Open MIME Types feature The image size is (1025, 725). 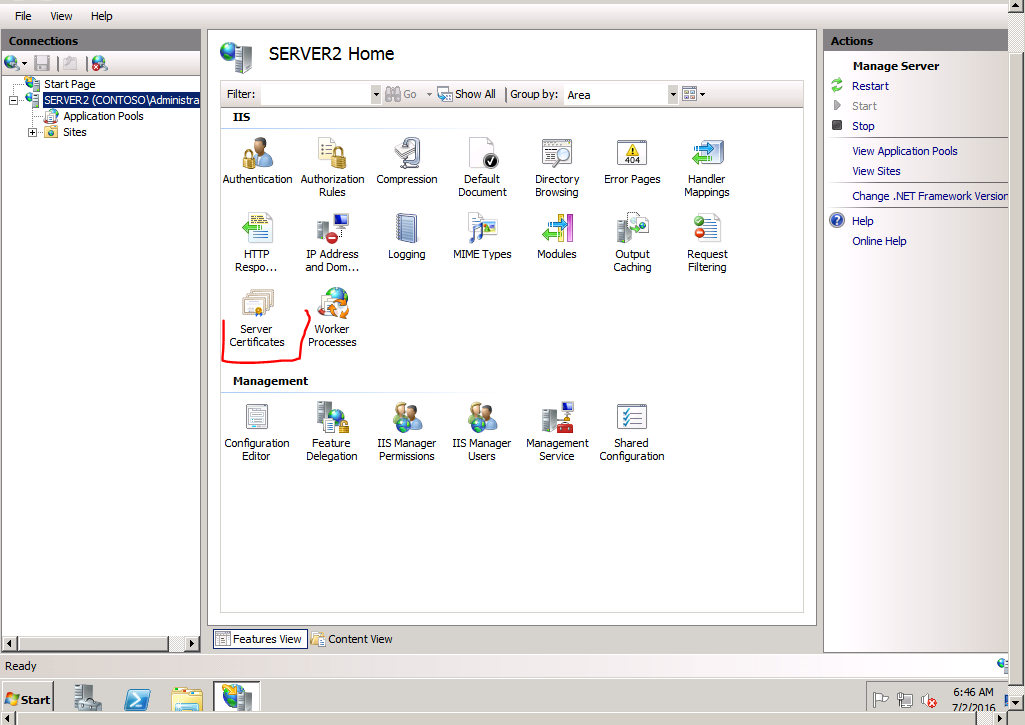pos(482,237)
